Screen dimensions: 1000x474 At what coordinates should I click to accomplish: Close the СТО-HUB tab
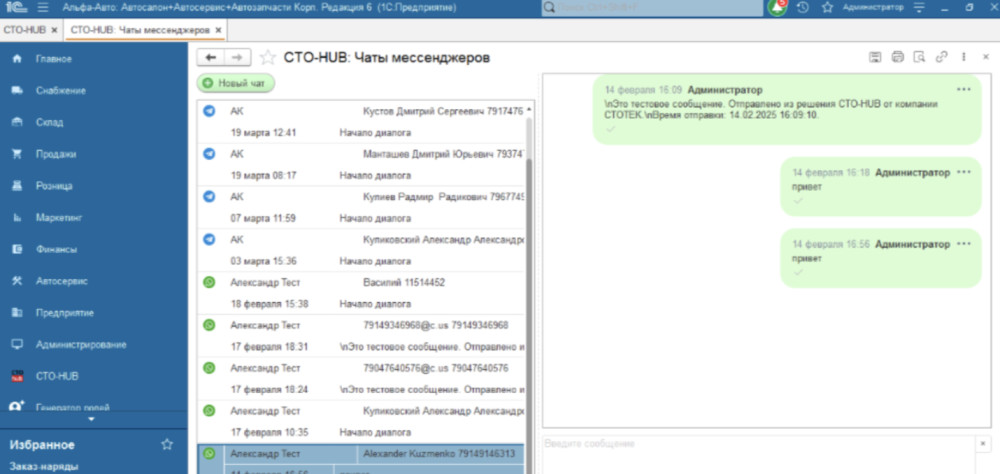pos(54,30)
